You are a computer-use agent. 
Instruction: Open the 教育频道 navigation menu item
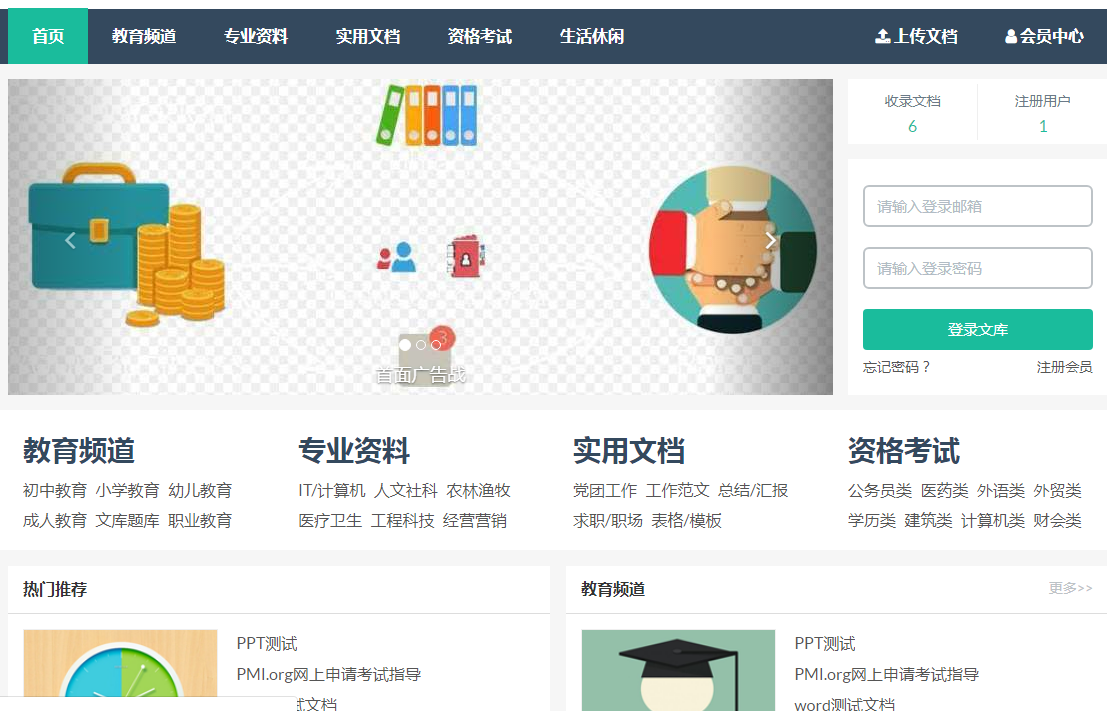pyautogui.click(x=144, y=36)
